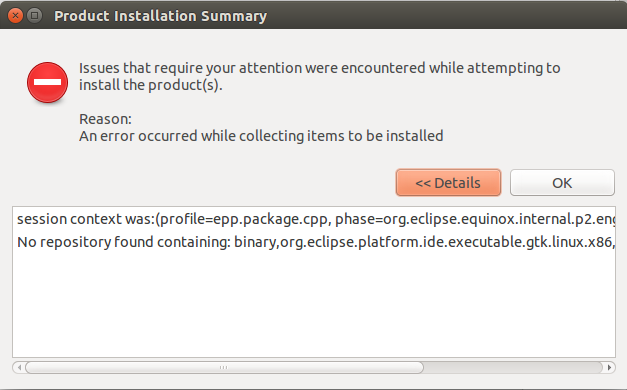
Task: Click the horizontal scrollbar thumb
Action: (x=224, y=367)
